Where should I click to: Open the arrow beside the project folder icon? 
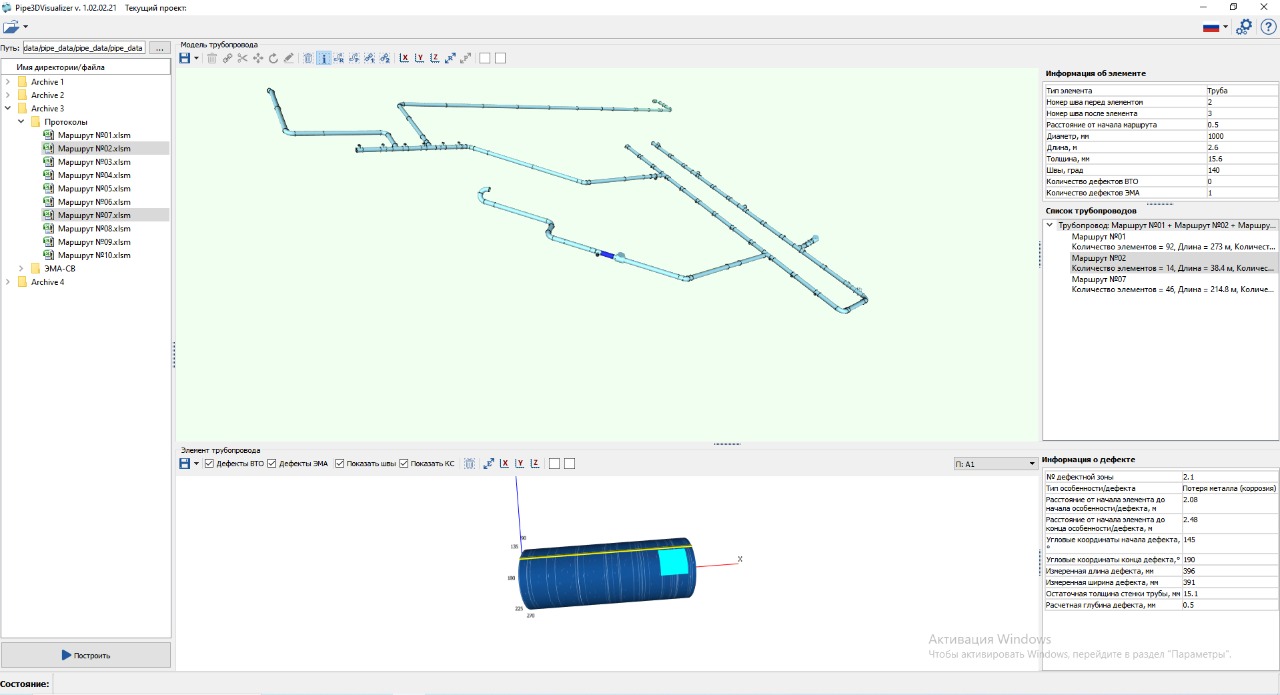tap(25, 27)
